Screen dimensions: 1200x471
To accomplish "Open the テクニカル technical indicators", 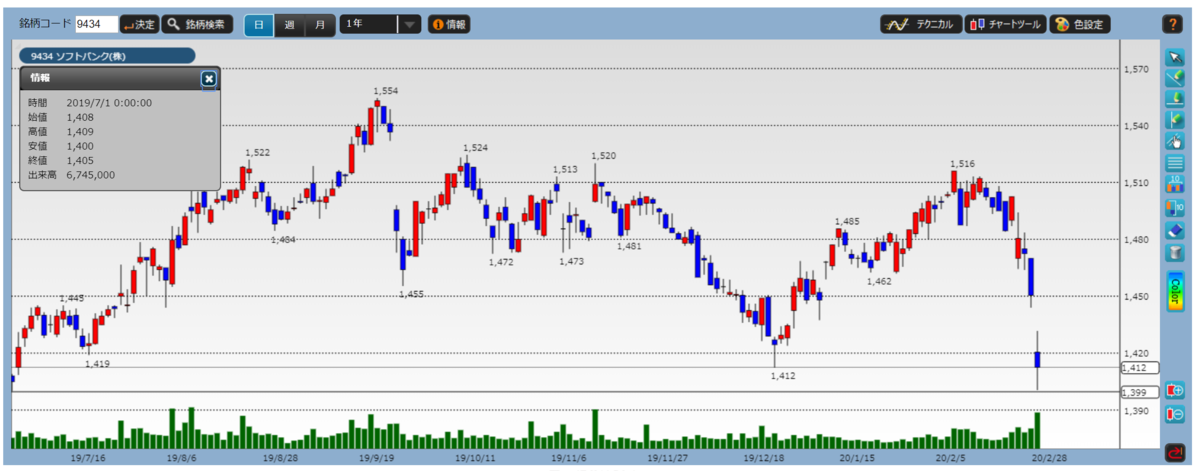I will coord(920,24).
